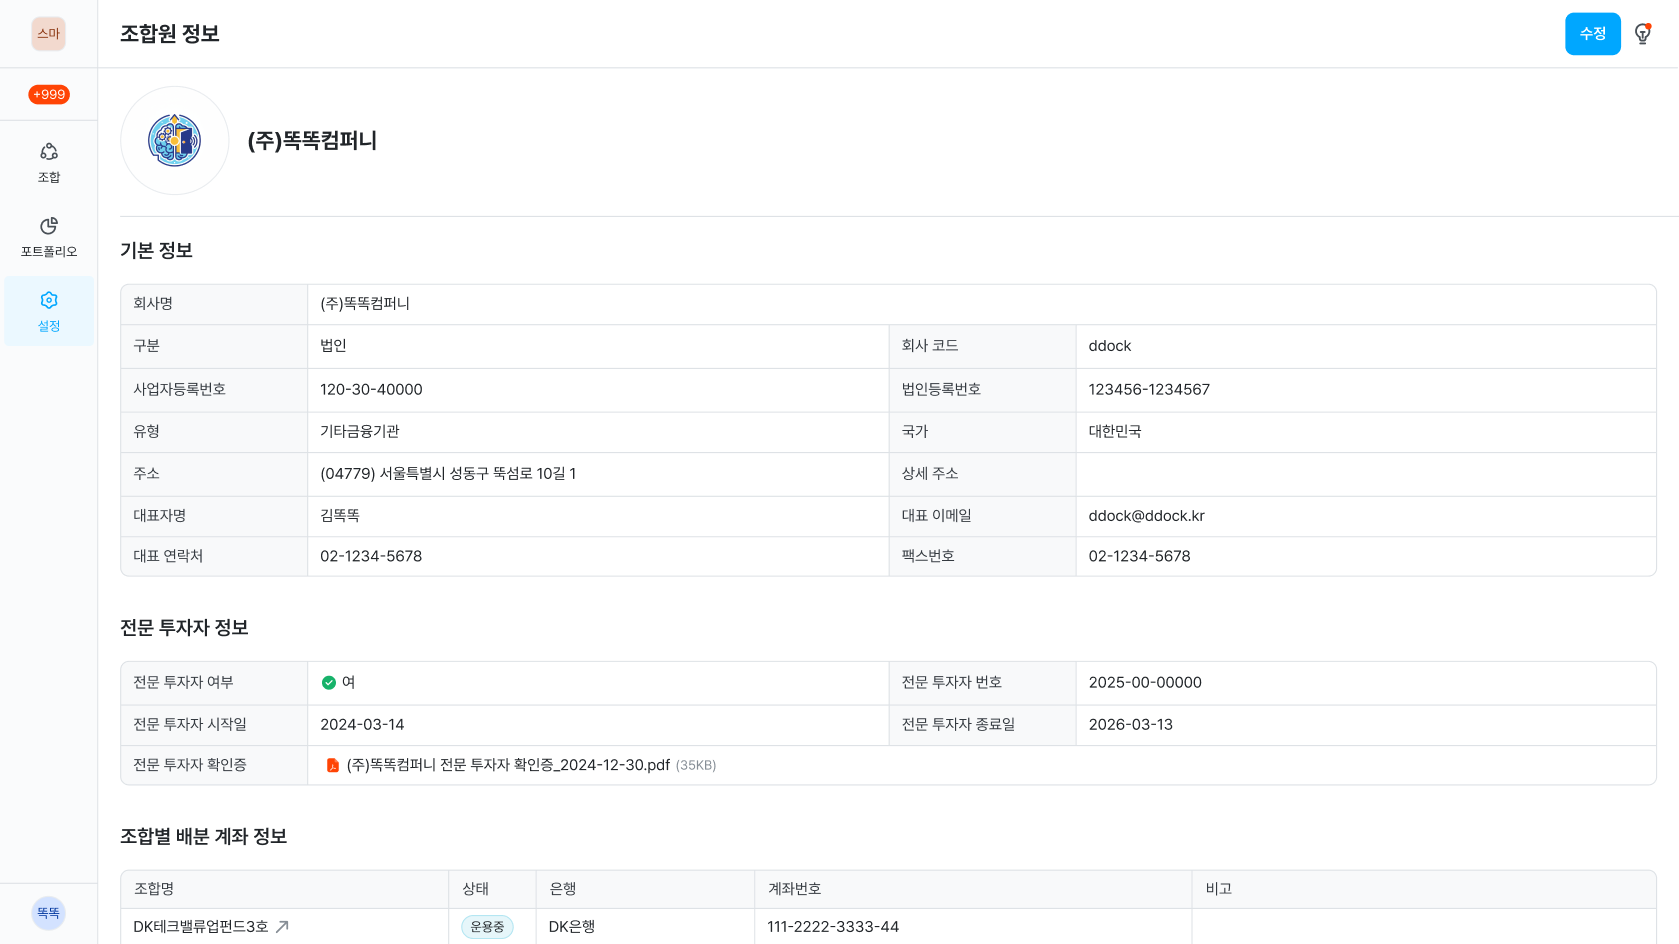
Task: Open the 전문 투자자 확인증 PDF file link
Action: point(508,765)
